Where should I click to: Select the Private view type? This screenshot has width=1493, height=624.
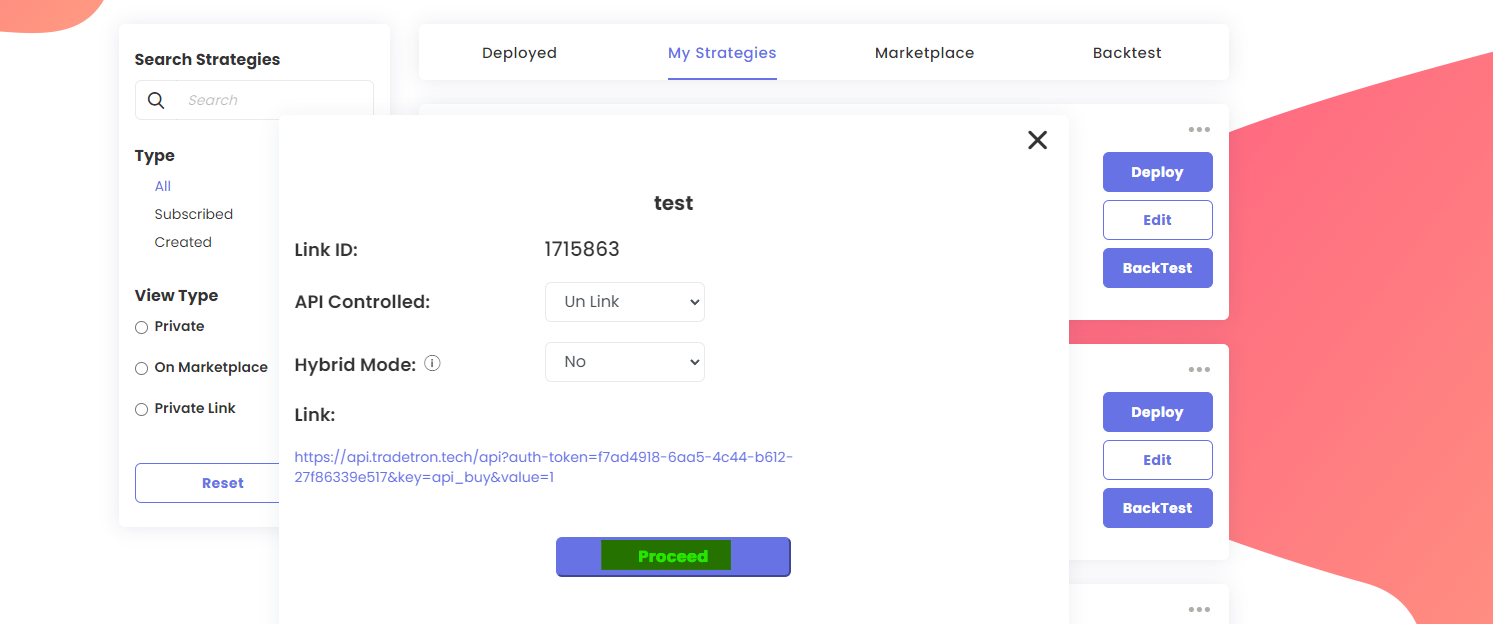point(141,326)
